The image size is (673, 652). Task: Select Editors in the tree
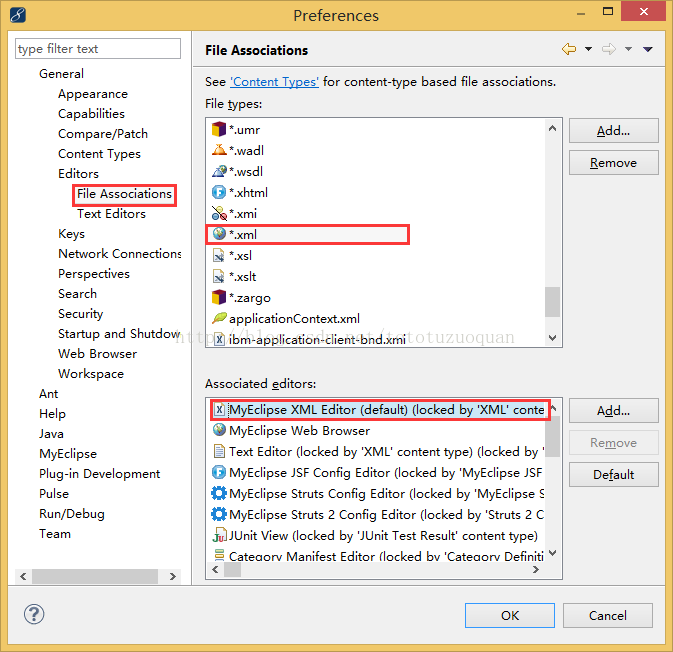coord(79,174)
